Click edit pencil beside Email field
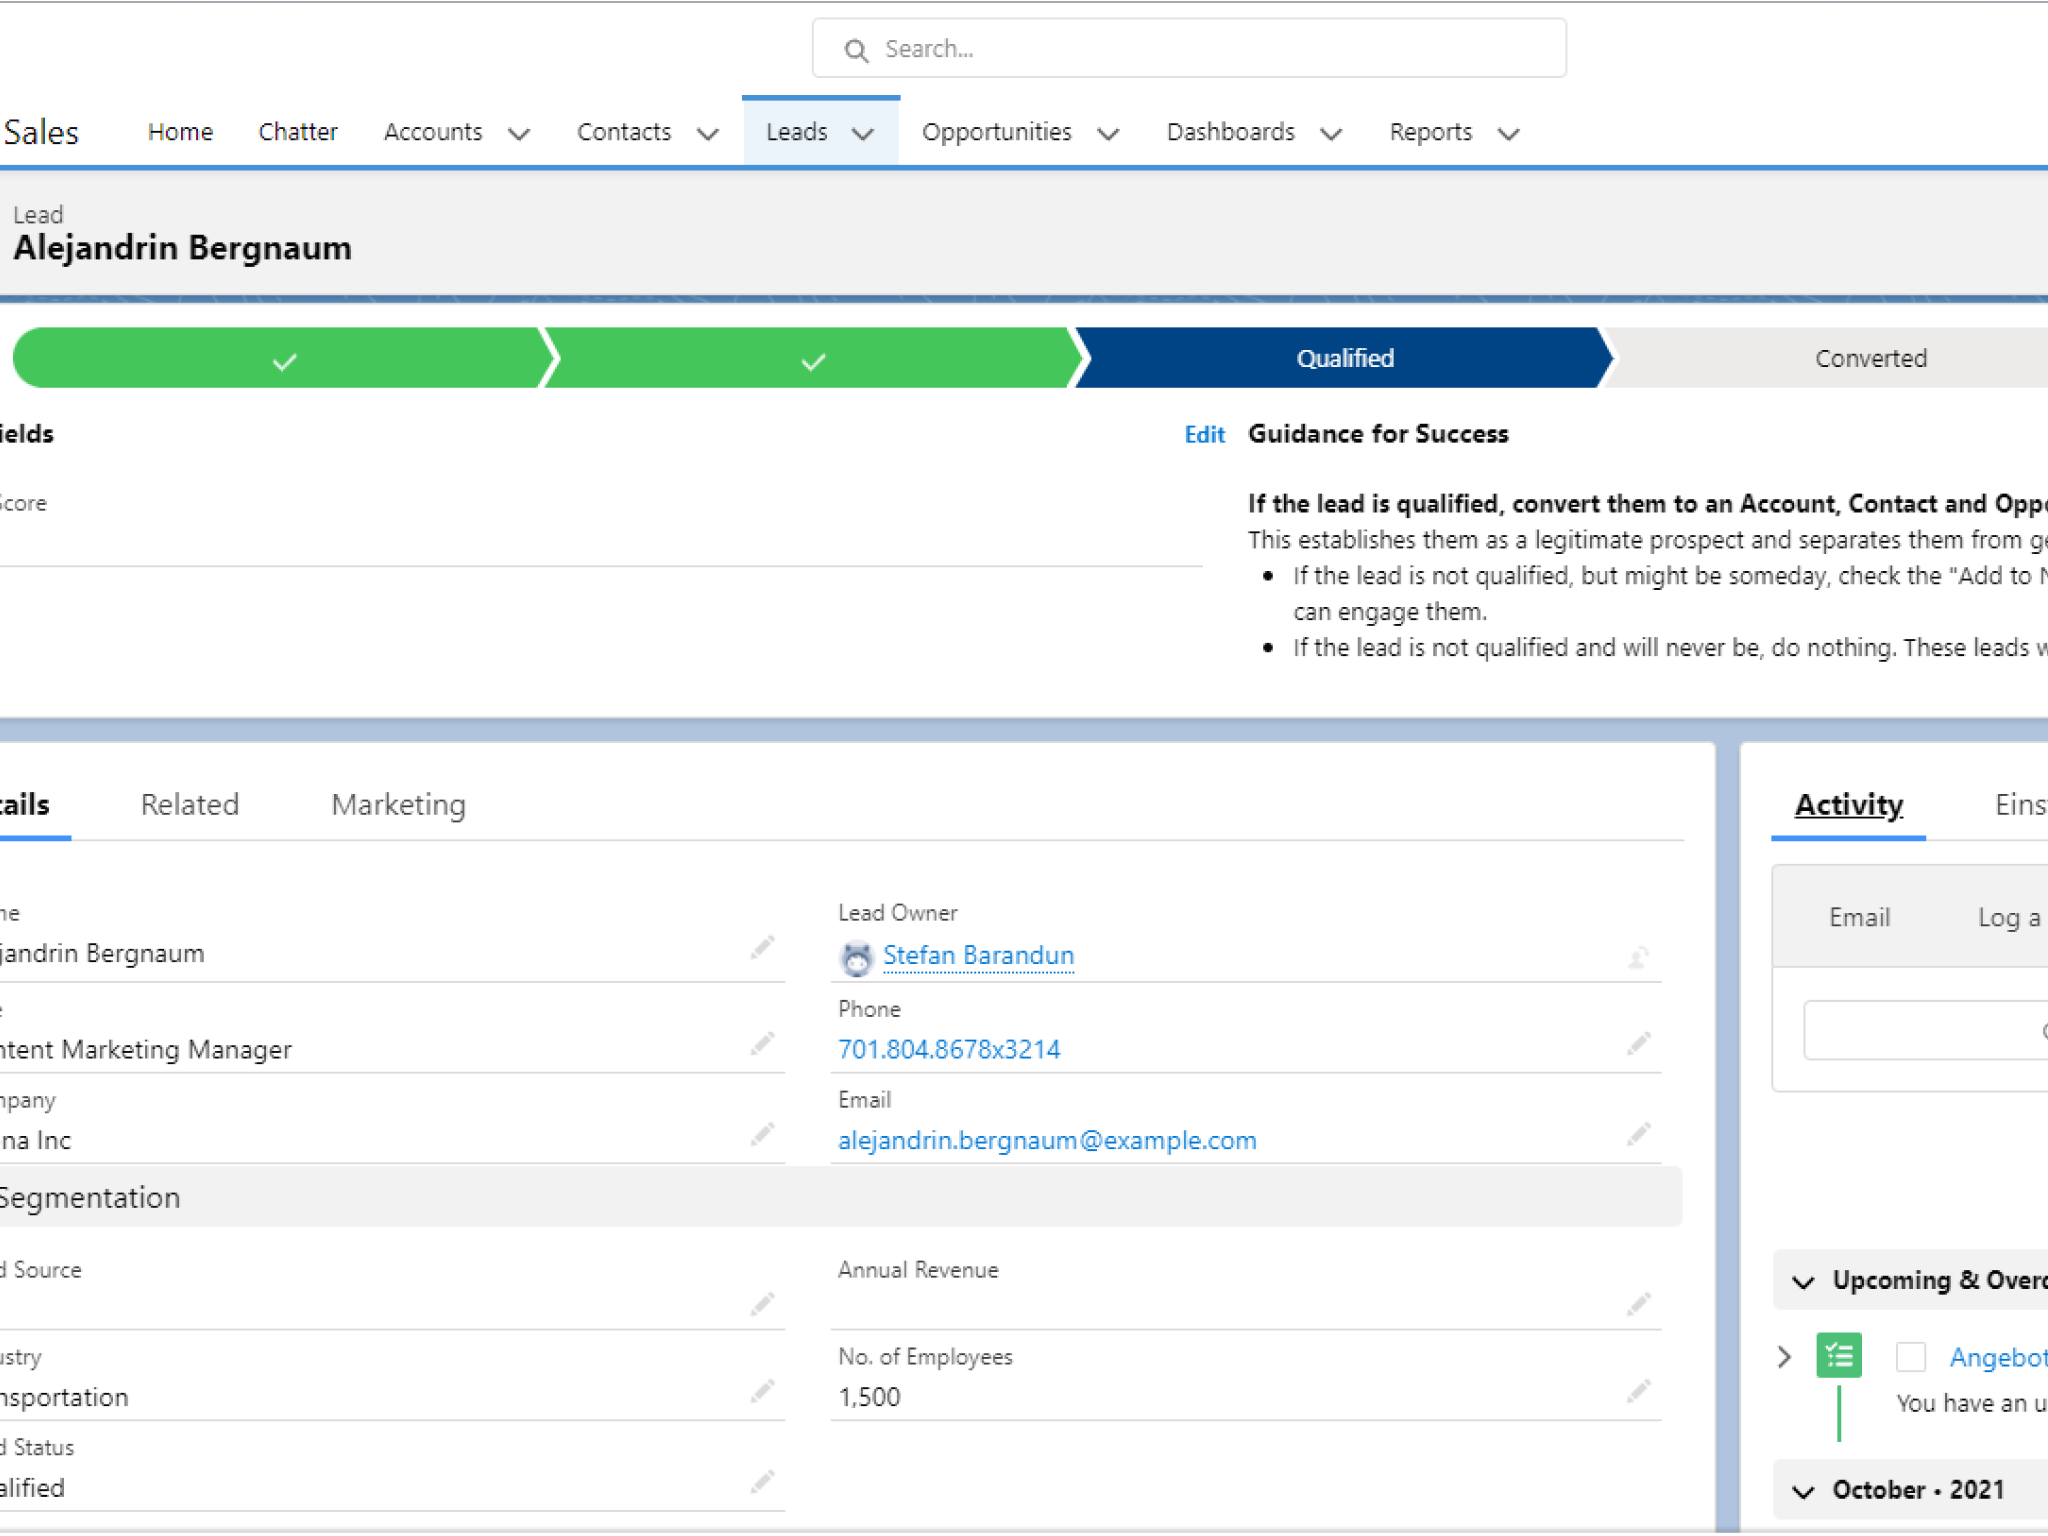 (1638, 1135)
